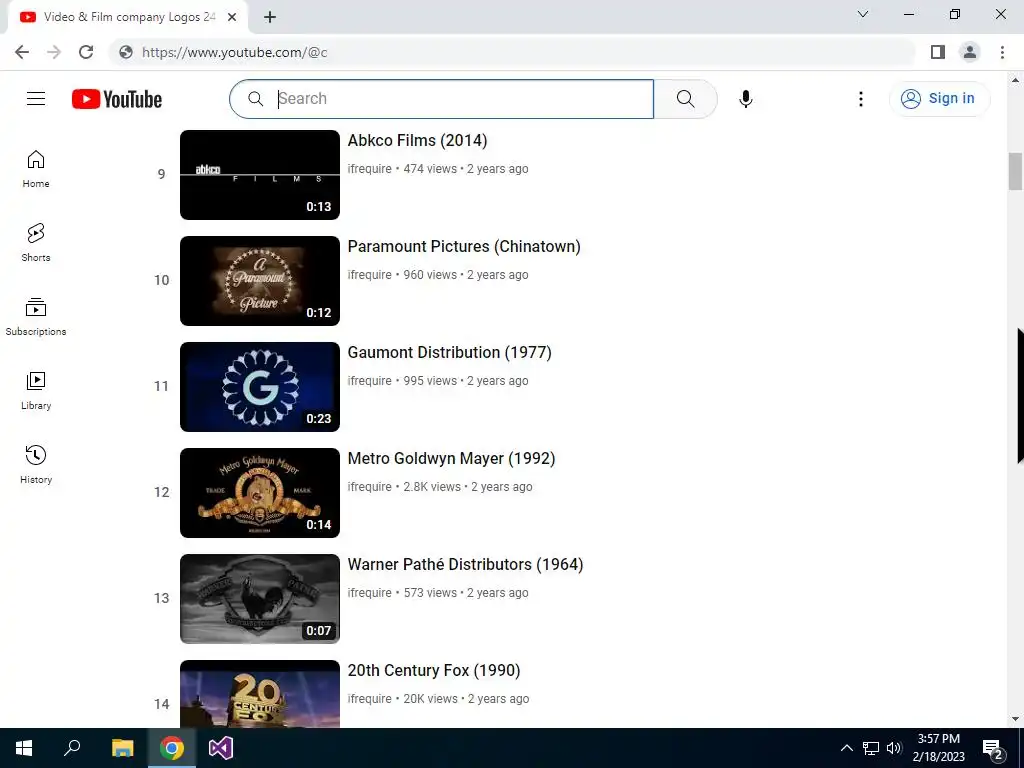Play the Gaumont Distribution thumbnail

(x=260, y=387)
